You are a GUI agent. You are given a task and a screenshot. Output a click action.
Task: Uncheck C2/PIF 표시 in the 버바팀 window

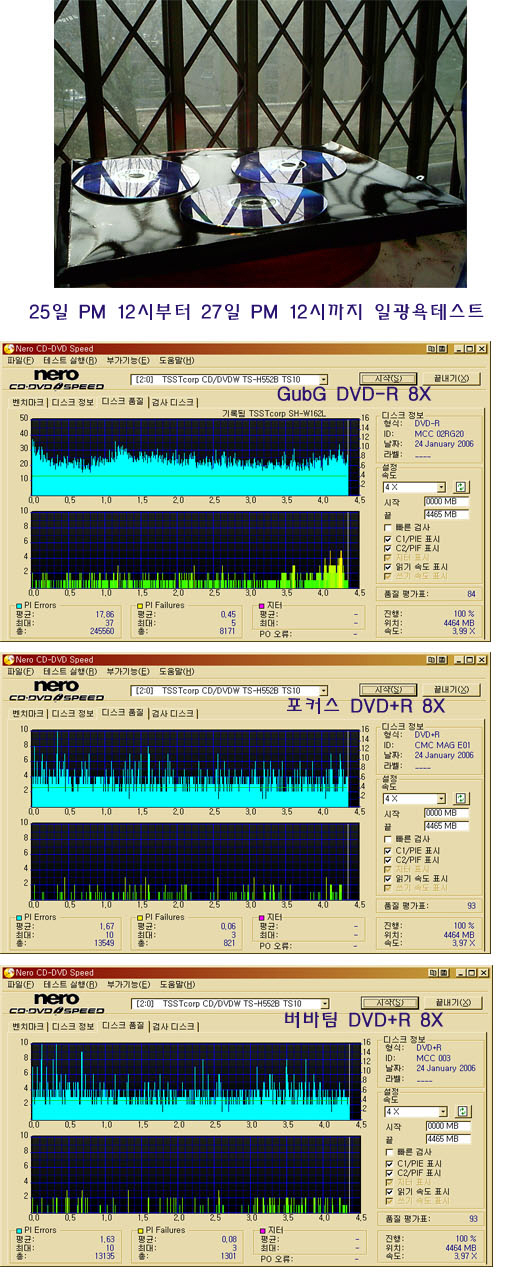click(388, 1172)
